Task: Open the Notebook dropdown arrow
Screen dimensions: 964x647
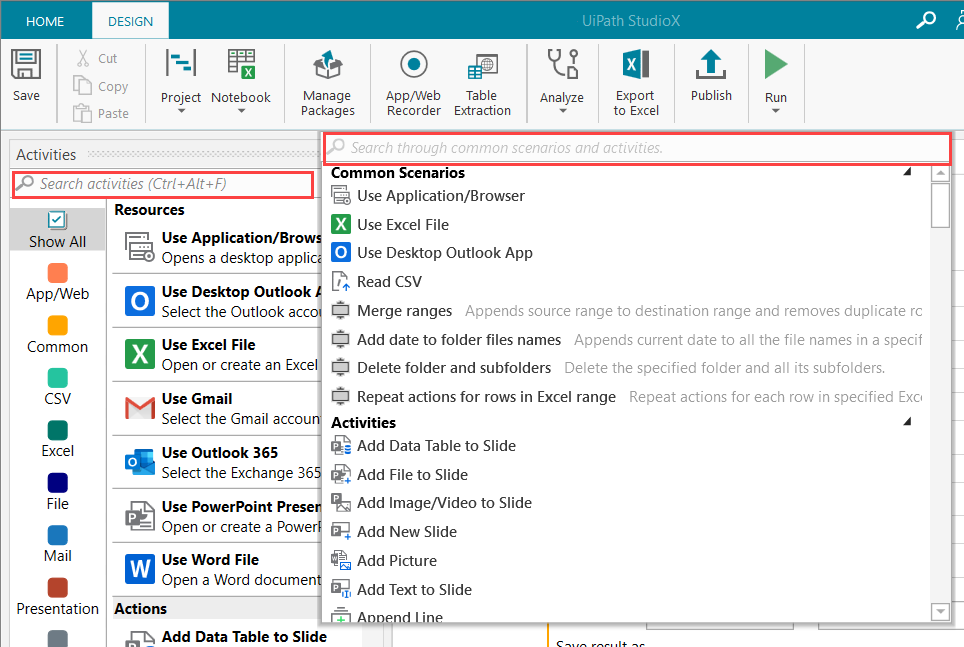Action: 241,111
